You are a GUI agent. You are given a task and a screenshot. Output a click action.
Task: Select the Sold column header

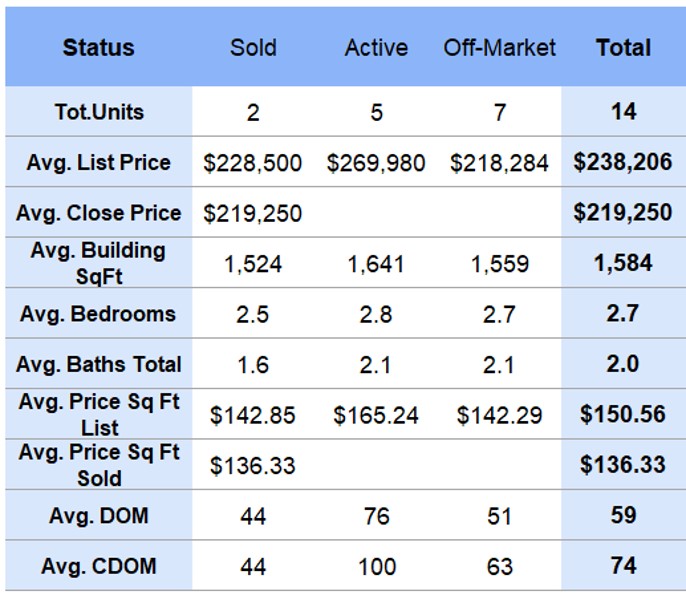(x=253, y=48)
